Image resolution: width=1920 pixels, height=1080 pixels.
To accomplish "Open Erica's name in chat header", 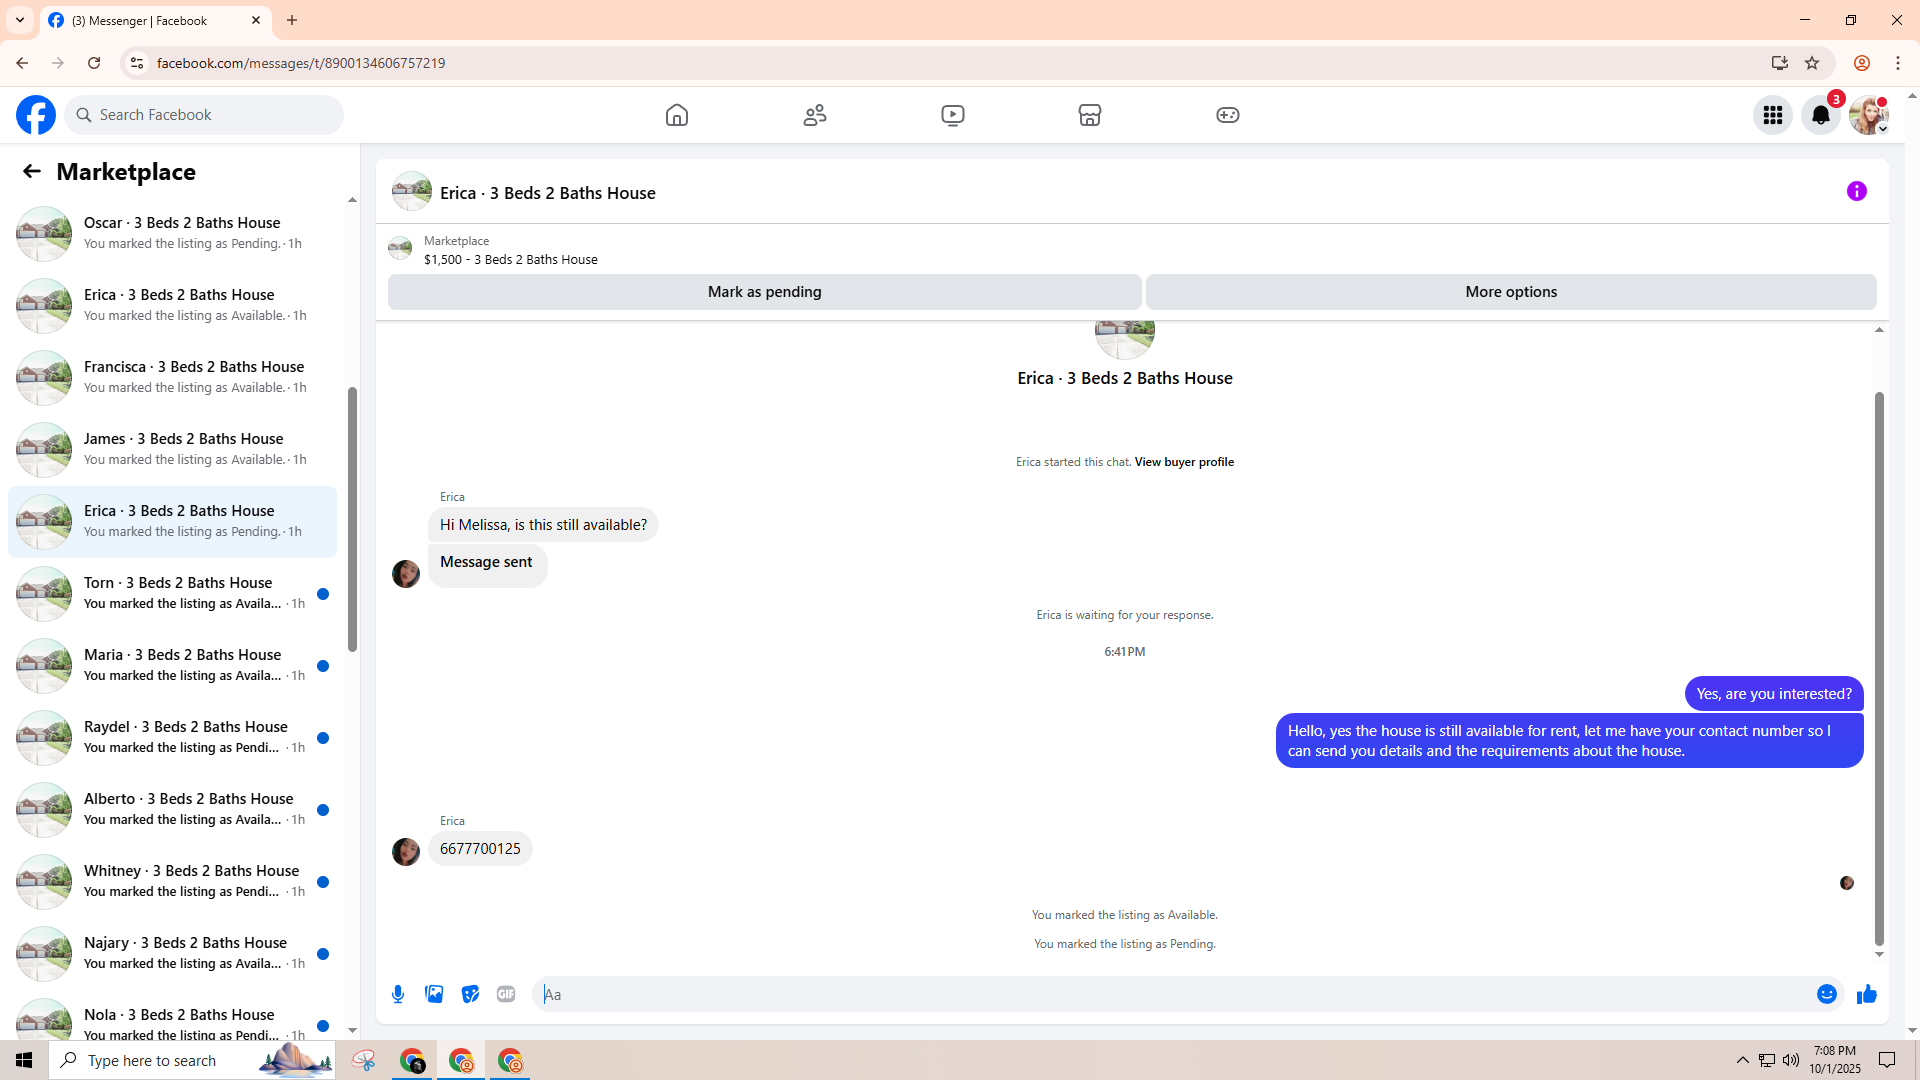I will tap(547, 193).
